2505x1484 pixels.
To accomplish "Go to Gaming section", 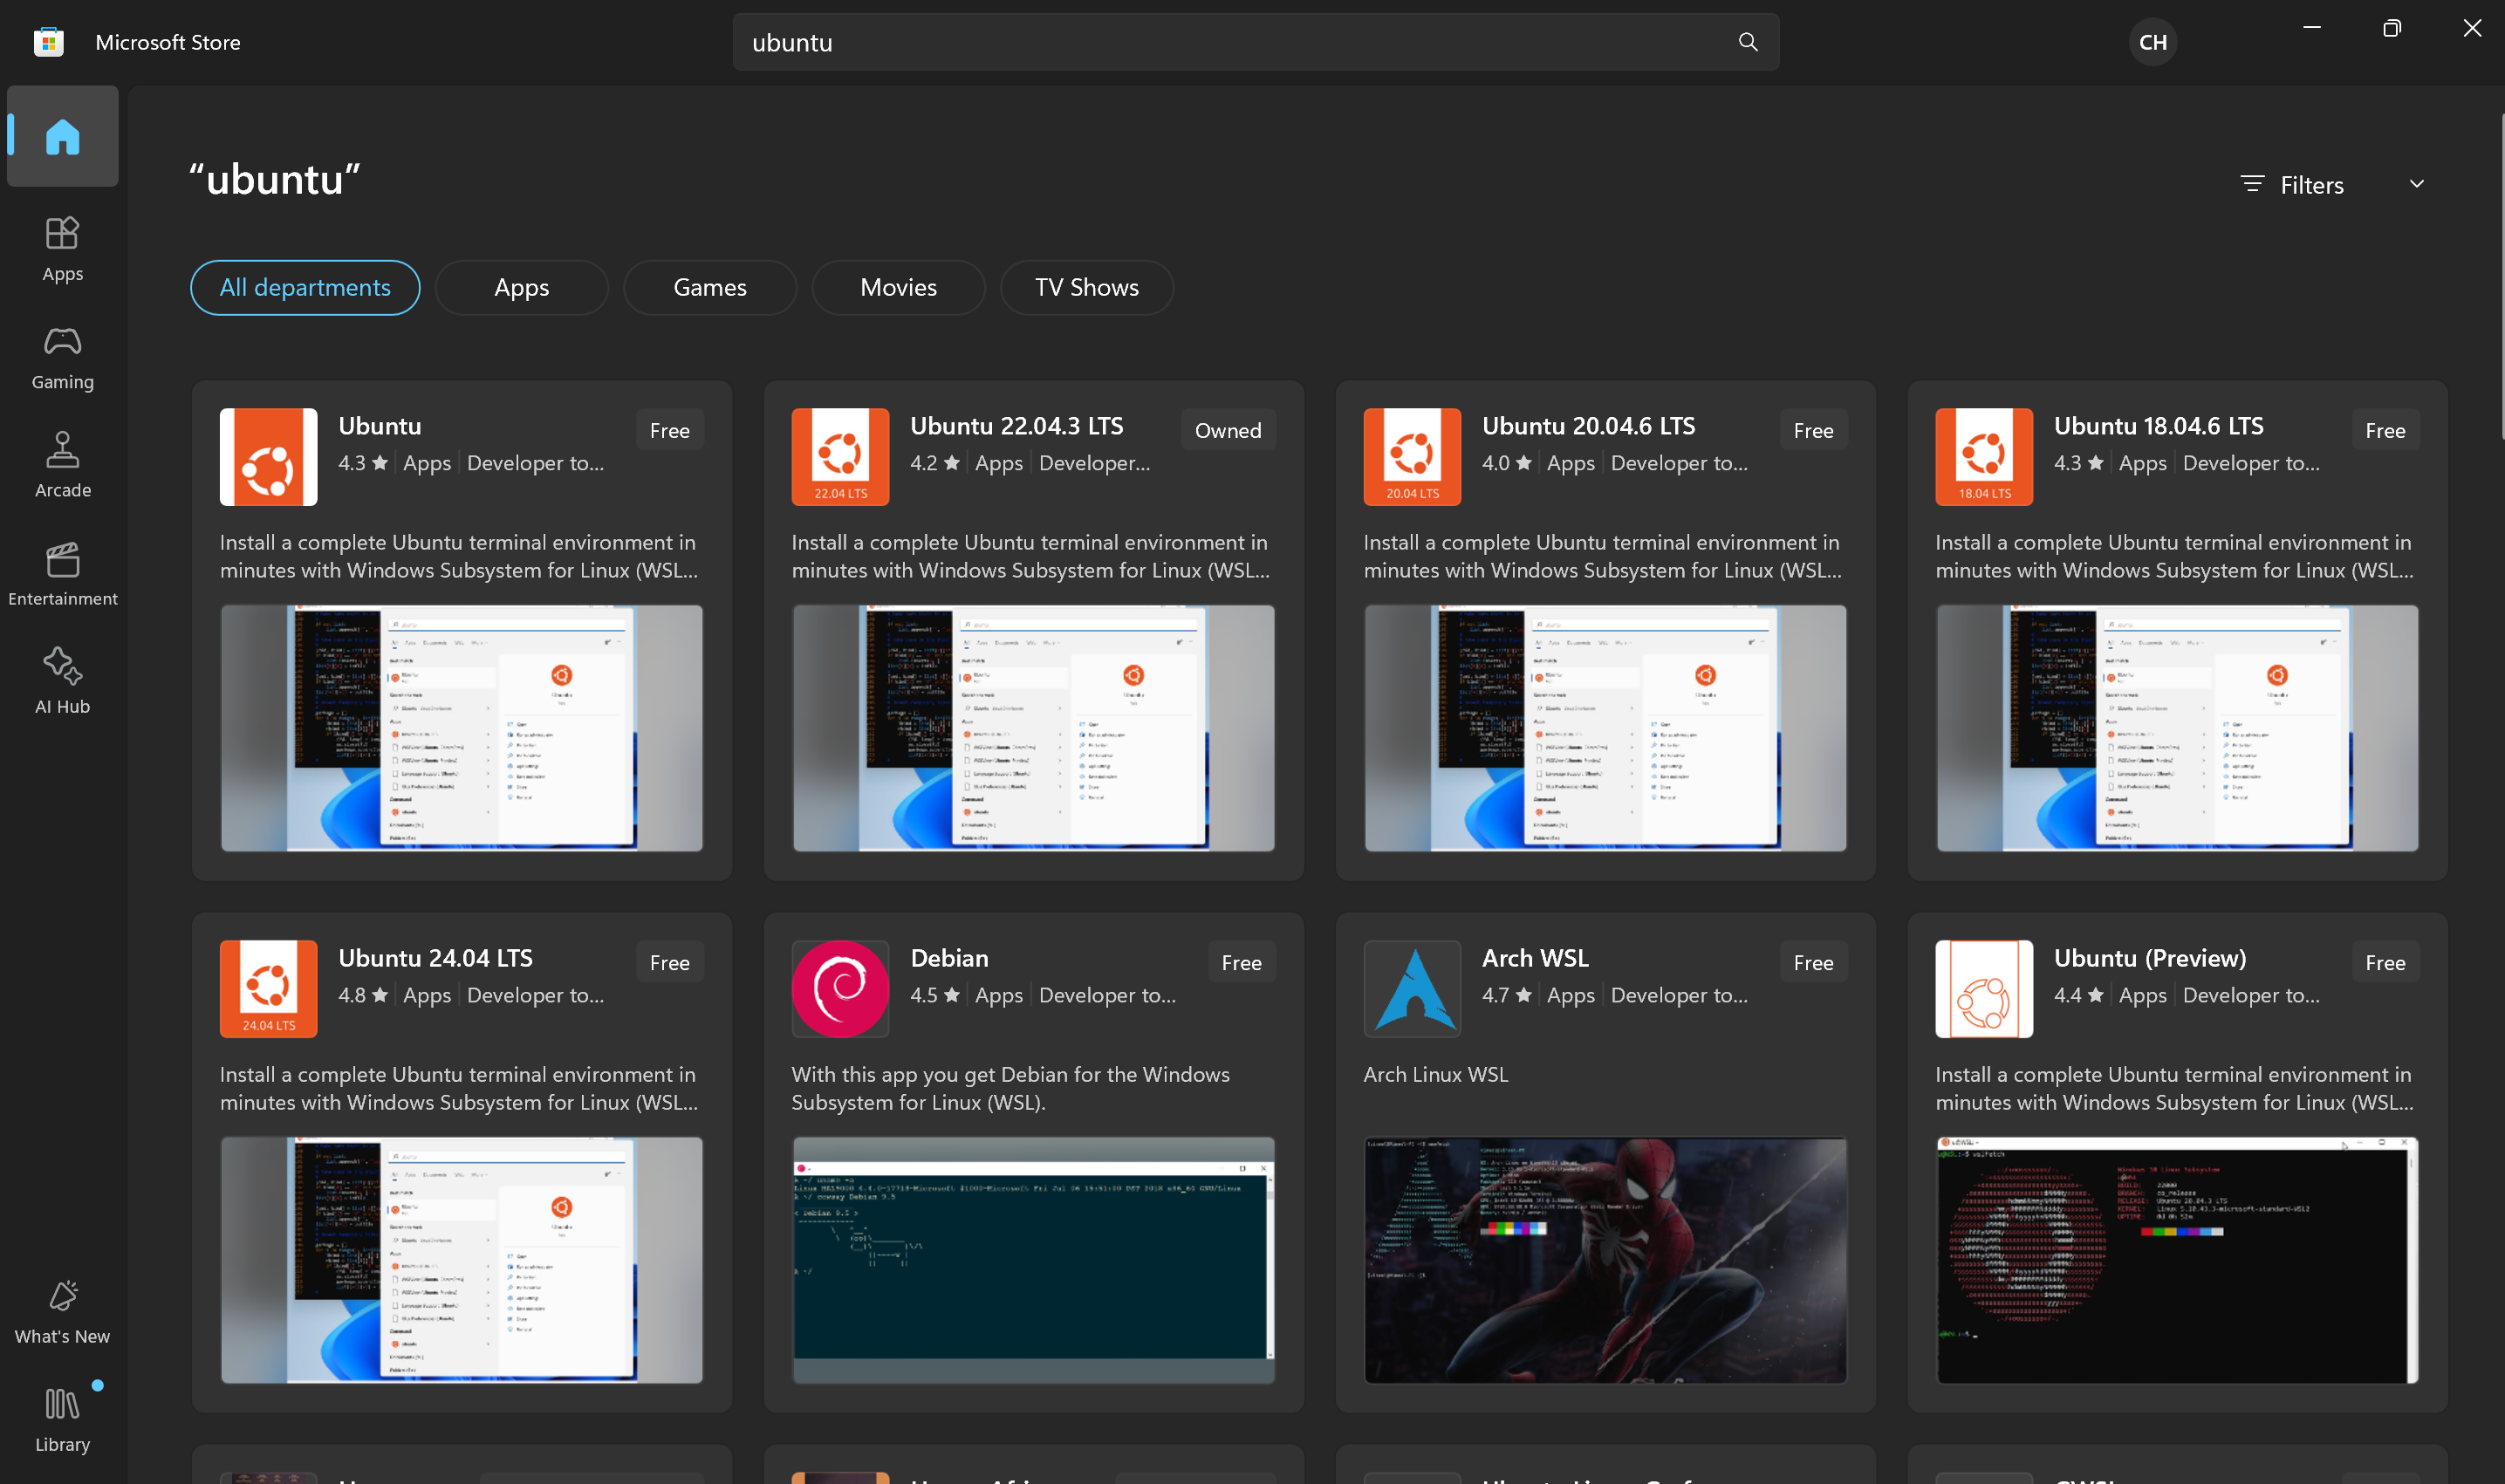I will (x=62, y=357).
